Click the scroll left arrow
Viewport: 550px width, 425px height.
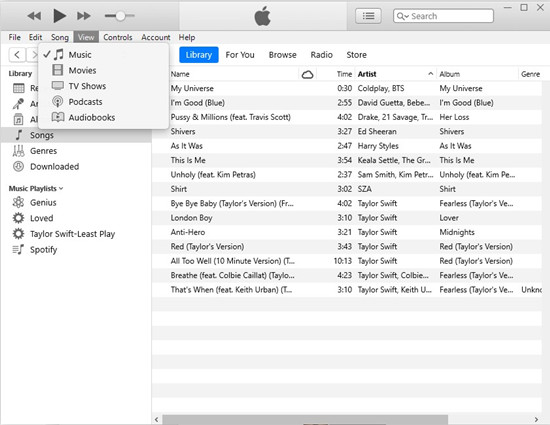click(x=156, y=419)
